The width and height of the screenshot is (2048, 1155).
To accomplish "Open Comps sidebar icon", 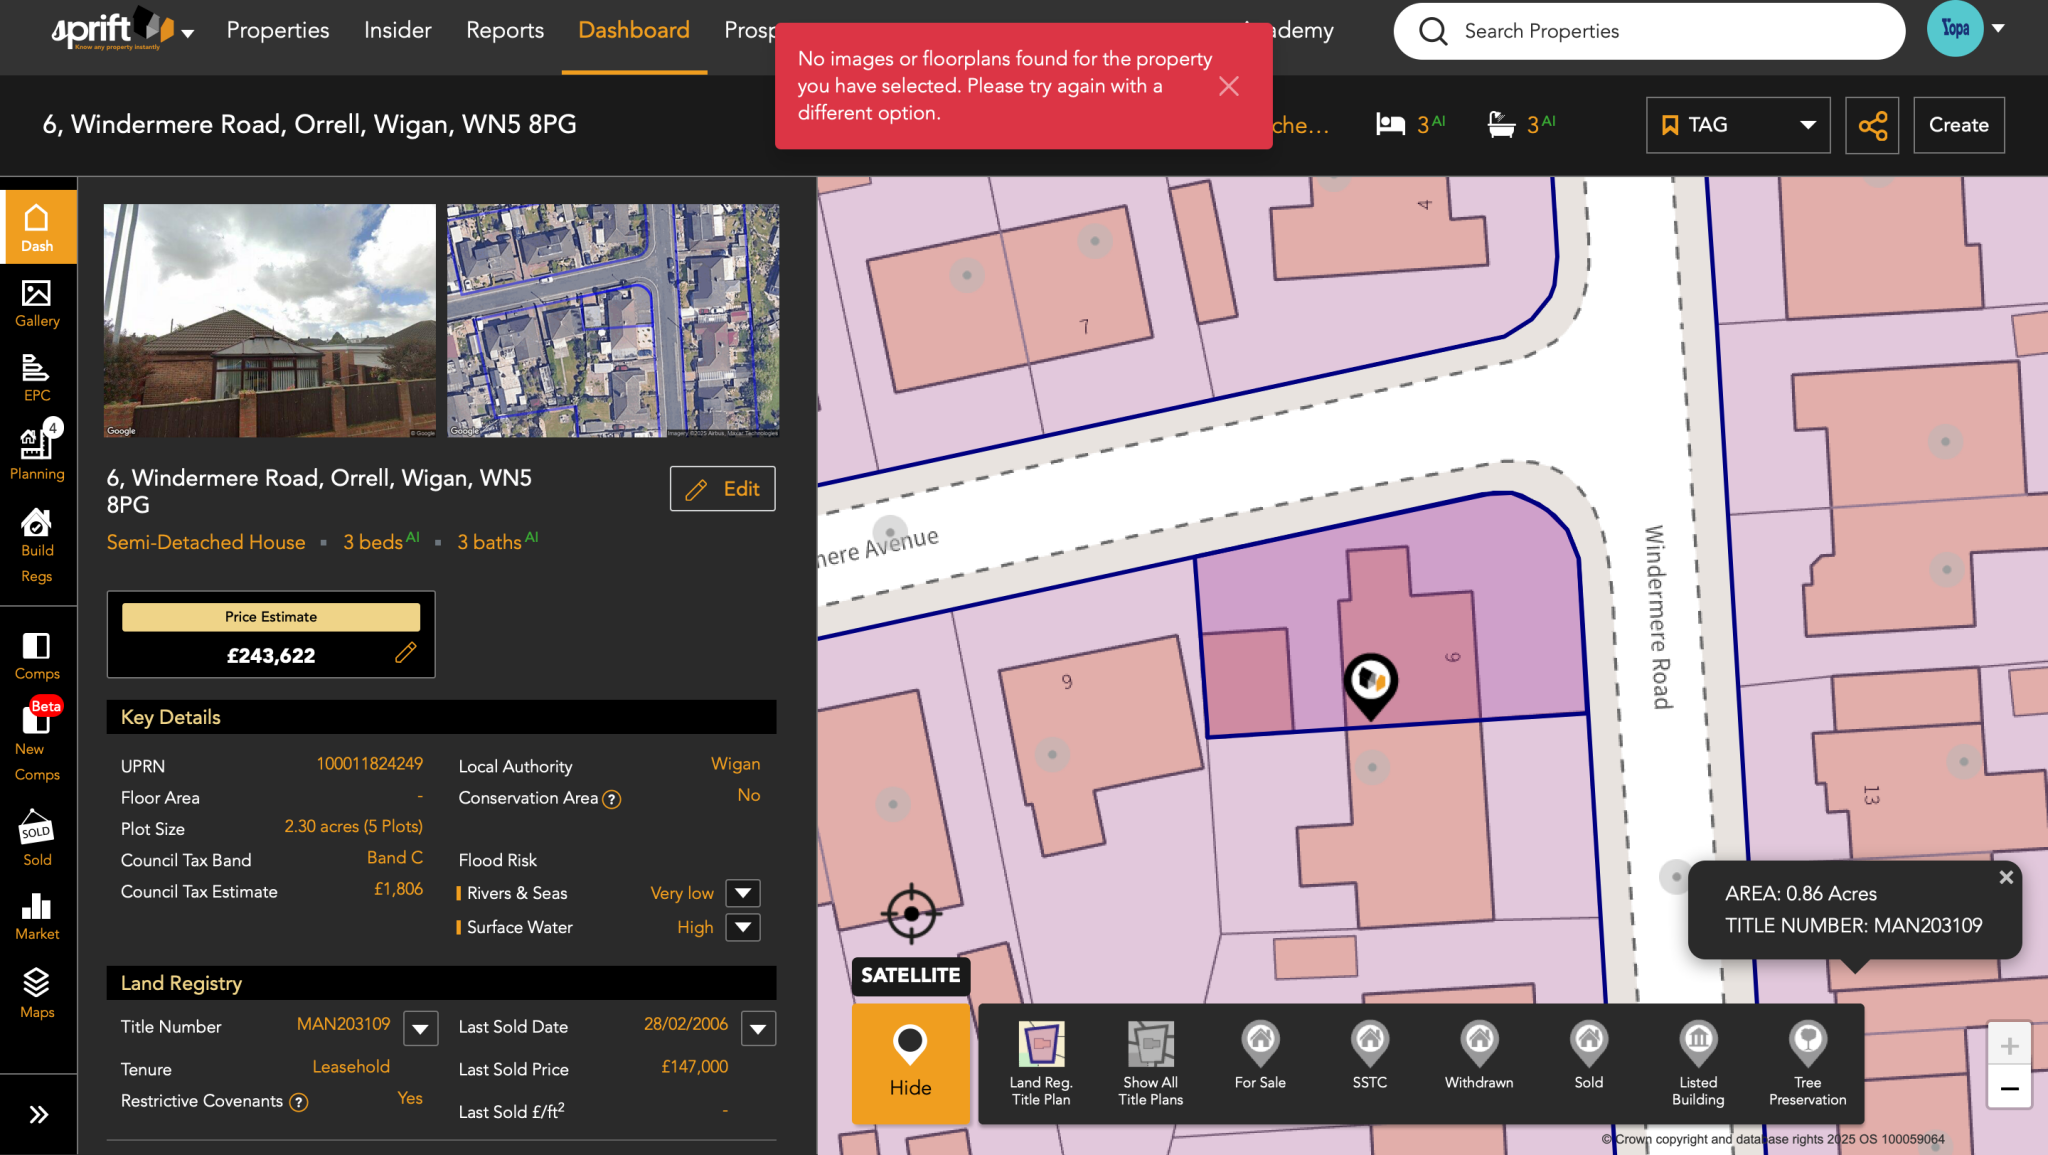I will 37,656.
